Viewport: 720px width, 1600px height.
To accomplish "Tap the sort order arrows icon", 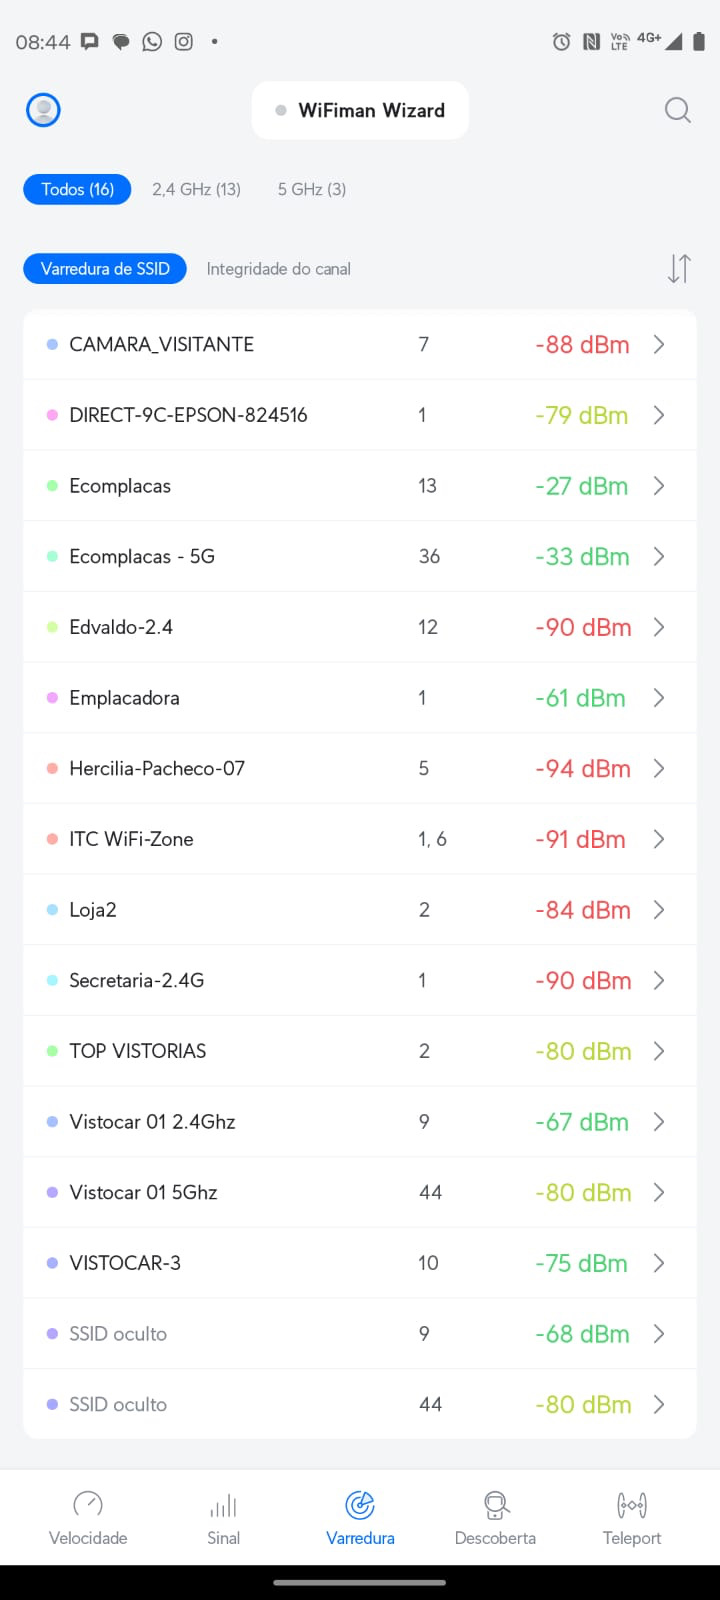I will 679,268.
